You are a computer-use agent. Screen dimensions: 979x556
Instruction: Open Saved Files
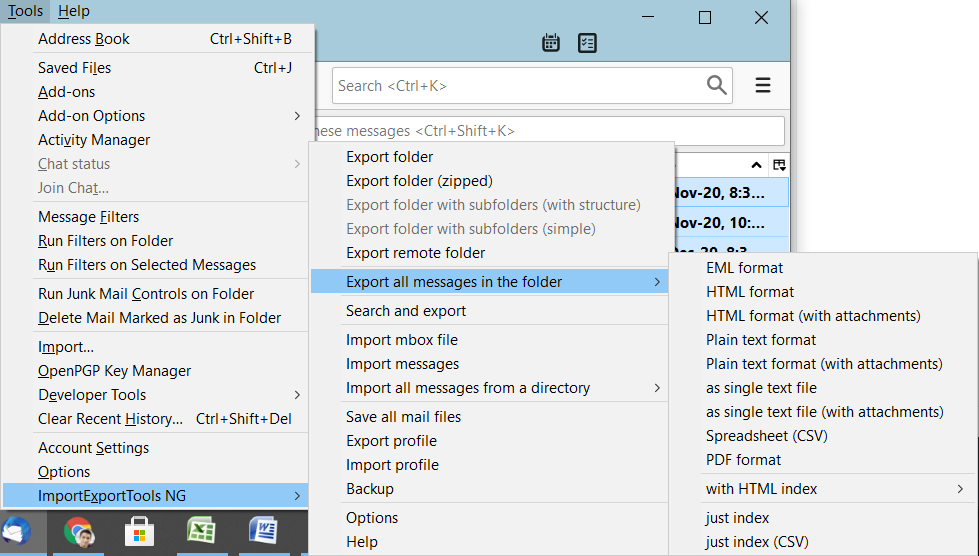(x=156, y=68)
